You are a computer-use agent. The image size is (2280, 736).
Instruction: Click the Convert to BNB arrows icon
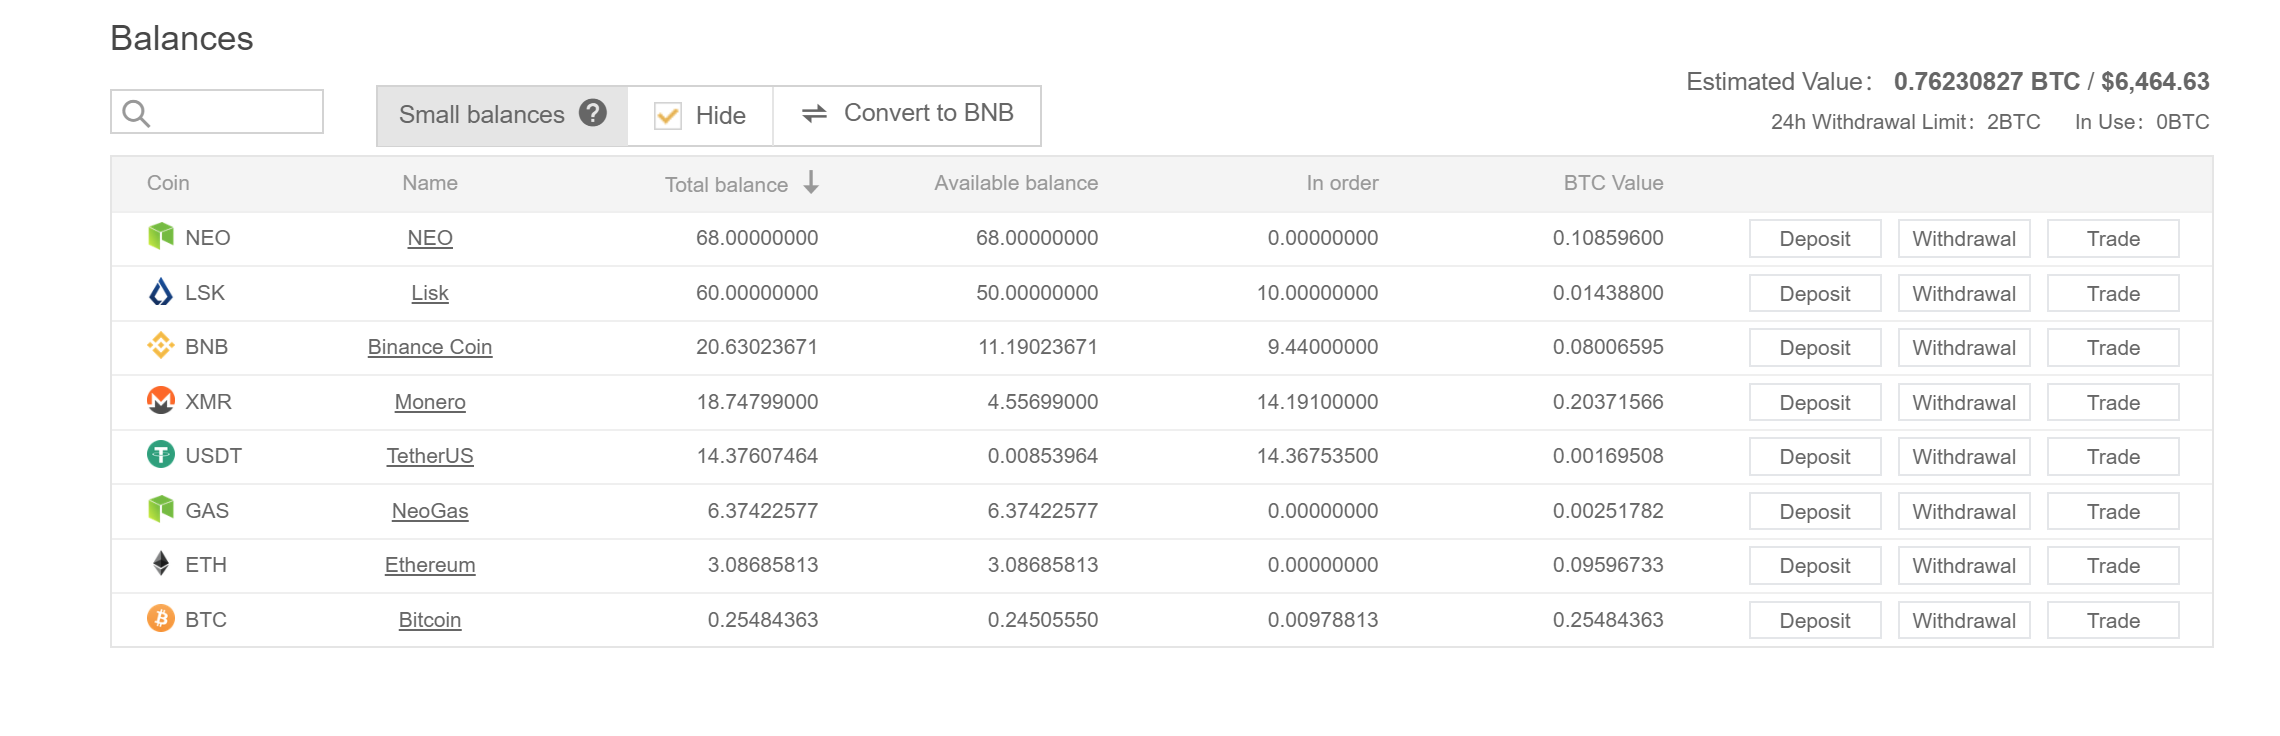[815, 114]
